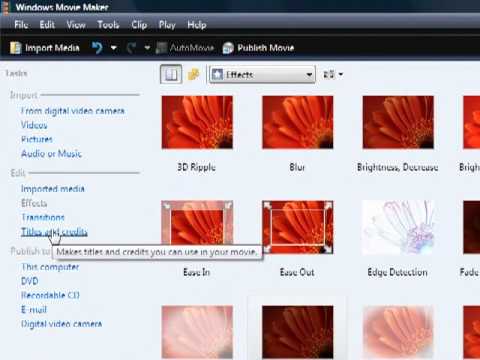Click the 'Blur' effect label
Viewport: 480px width, 360px height.
point(297,167)
